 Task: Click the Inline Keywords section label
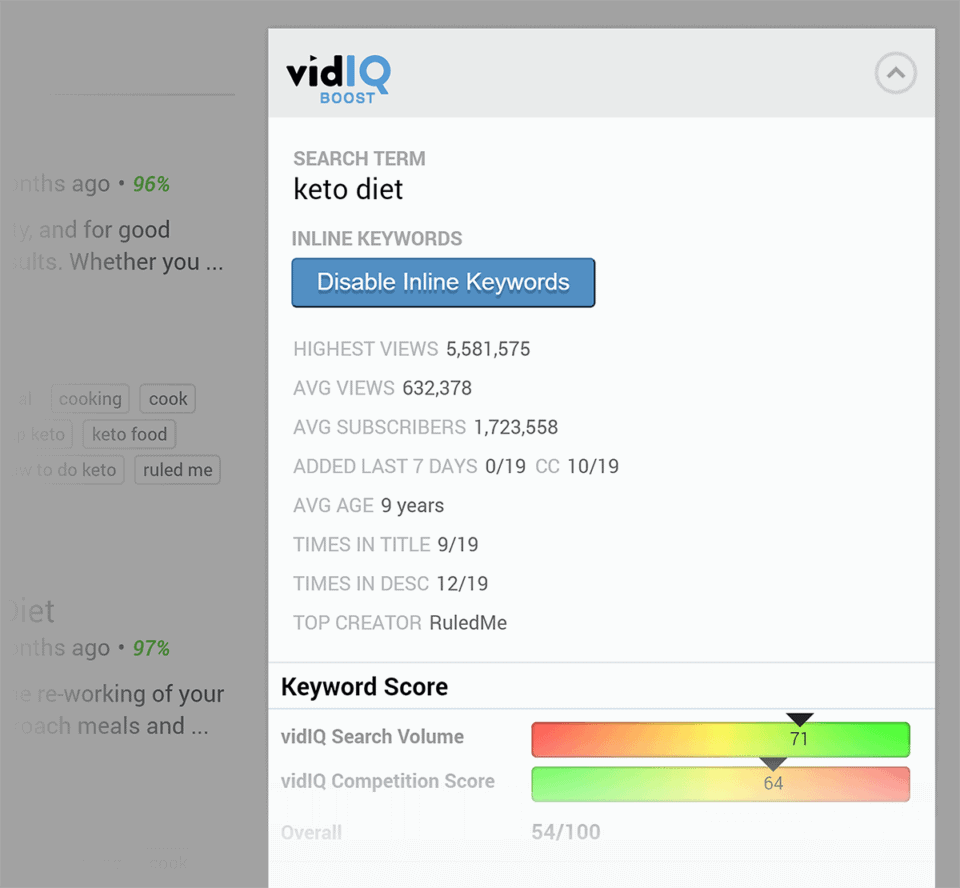(377, 238)
